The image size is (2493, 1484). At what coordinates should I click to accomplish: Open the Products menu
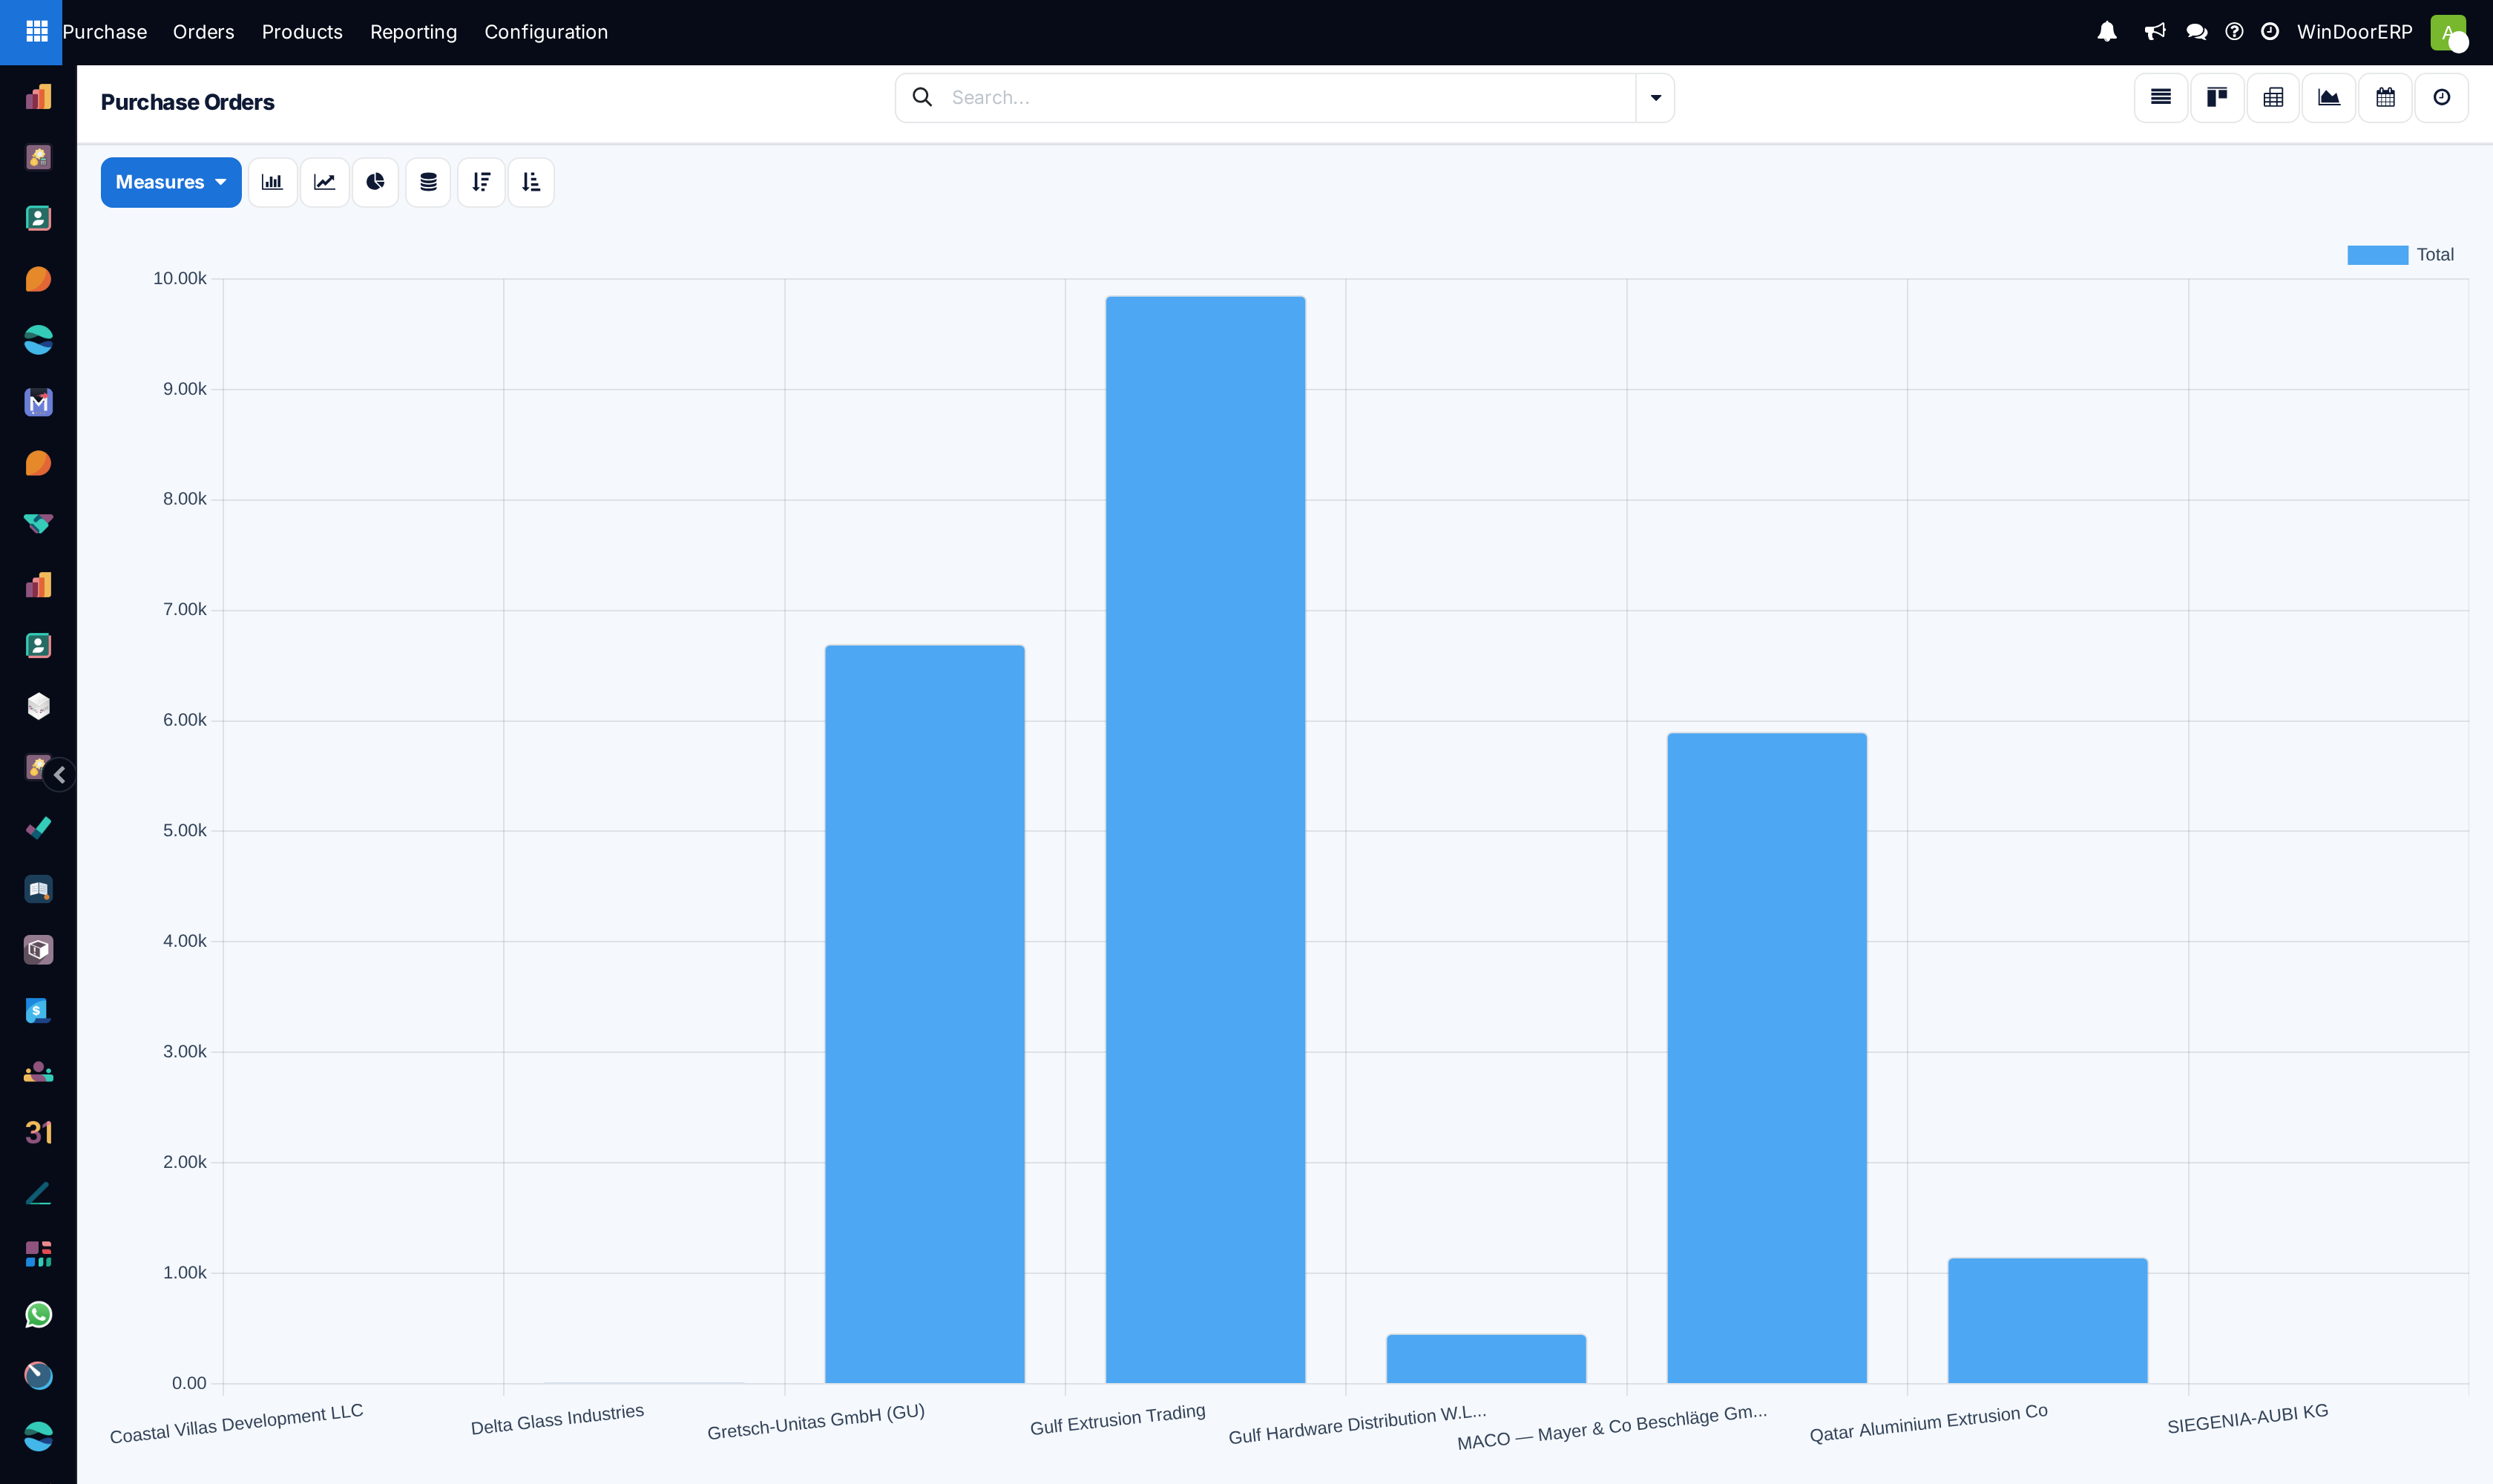(x=302, y=32)
